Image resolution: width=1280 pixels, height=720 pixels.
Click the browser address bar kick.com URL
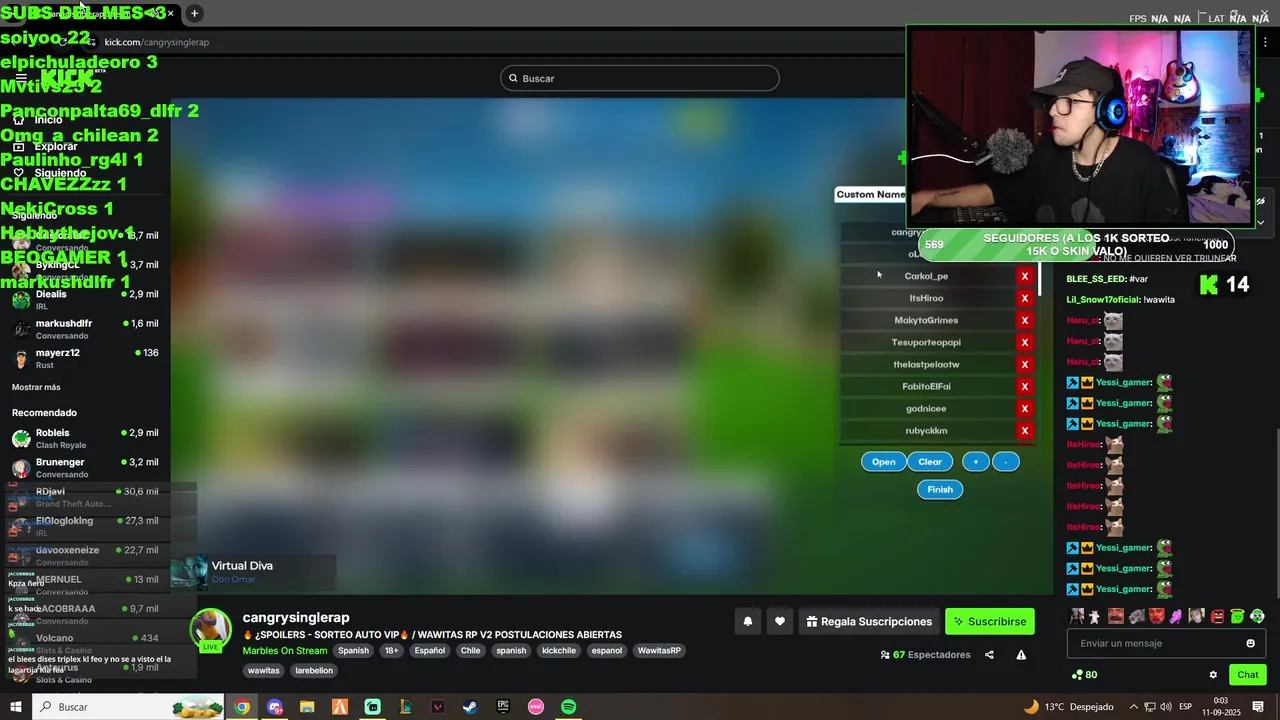pos(157,42)
